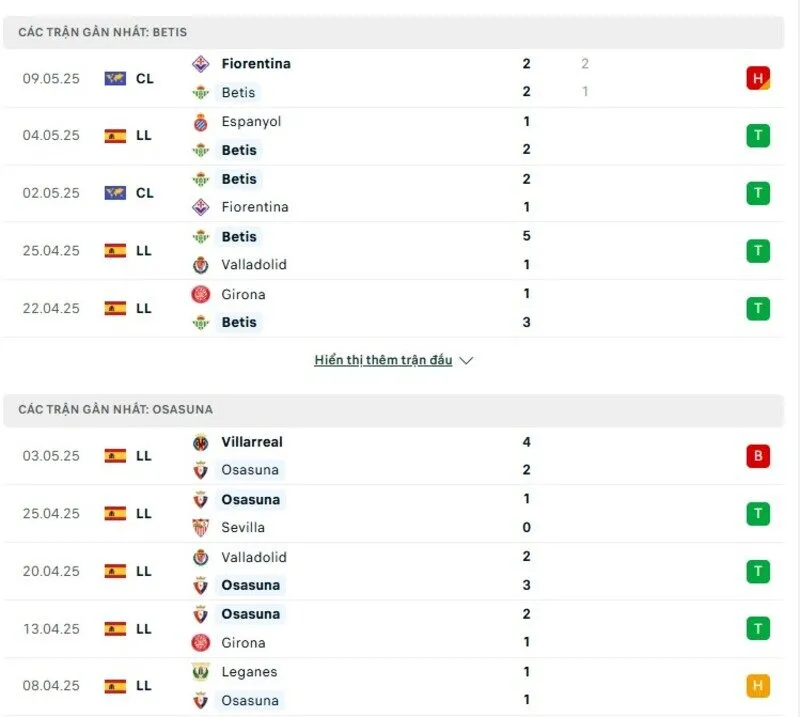Screen dimensions: 800x717
Task: Click the Fiorentina club crest
Action: (203, 63)
